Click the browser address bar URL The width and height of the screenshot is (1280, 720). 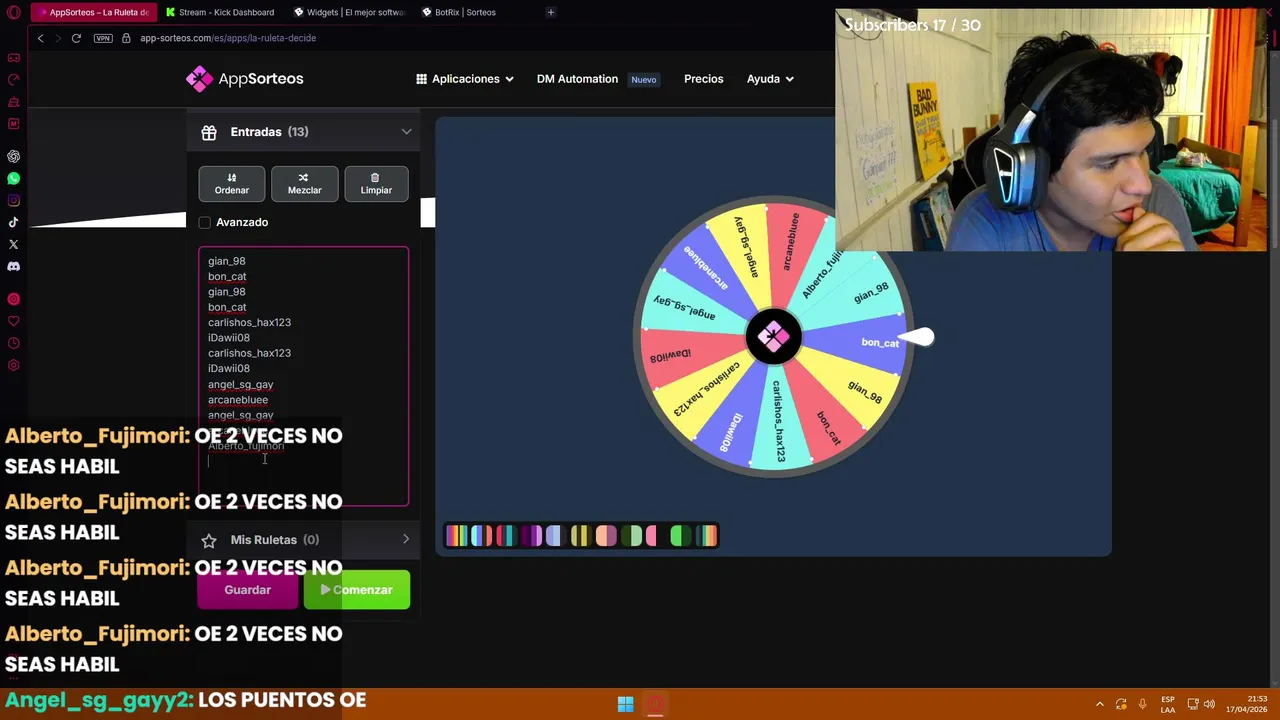228,38
